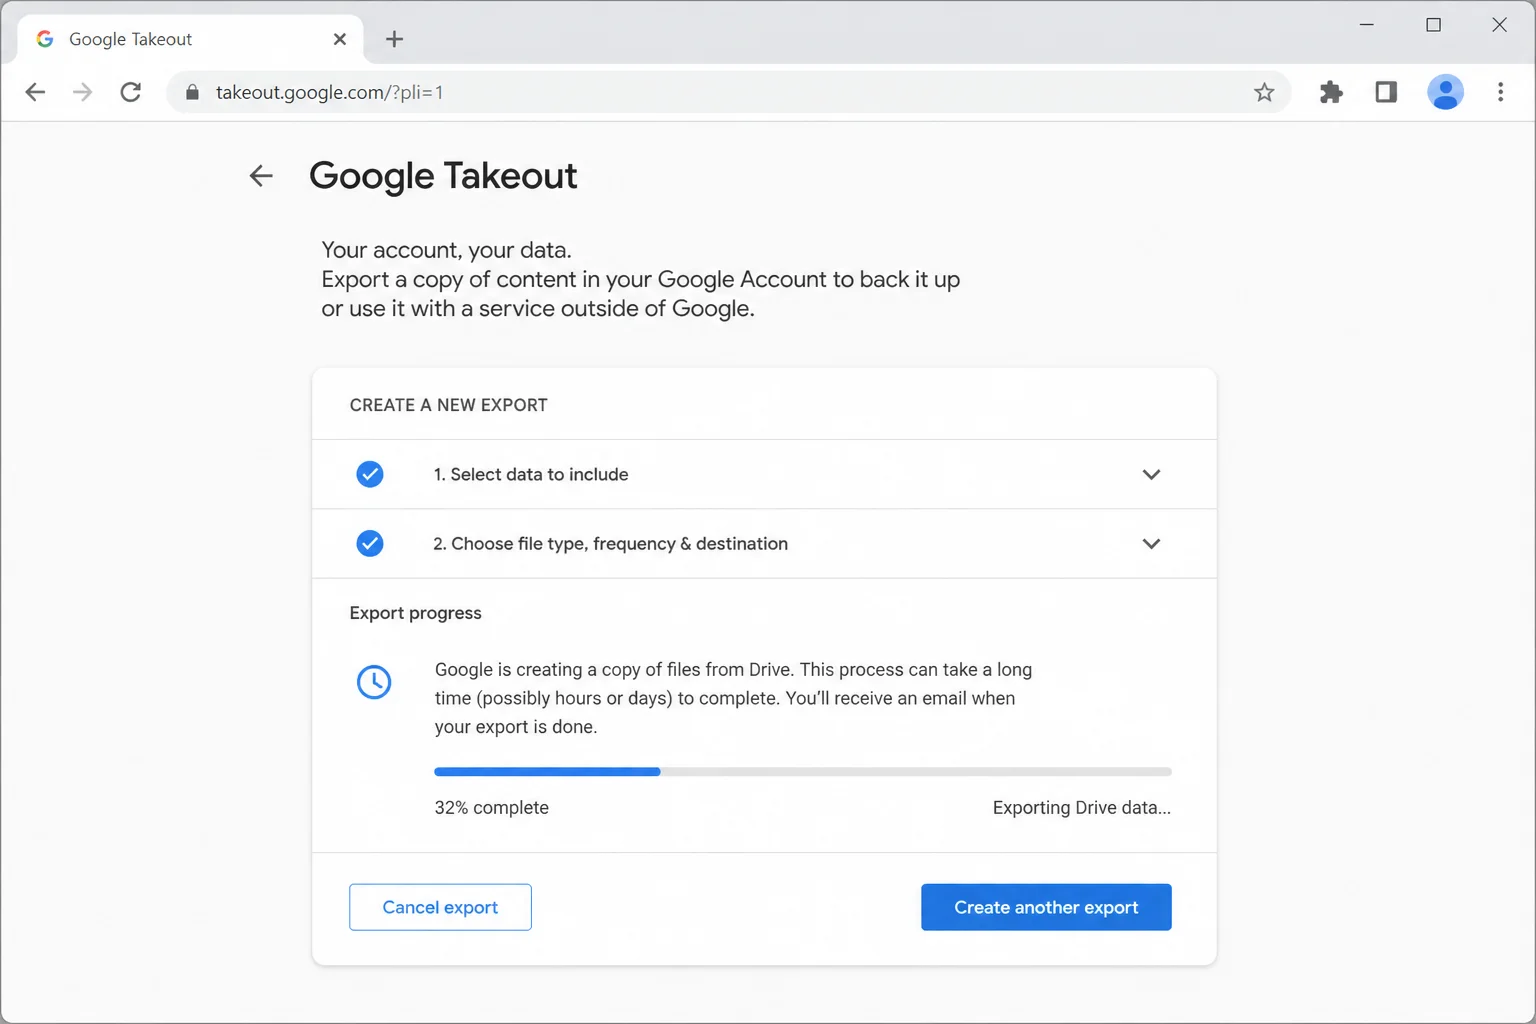Click the Google favicon on the tab
The width and height of the screenshot is (1536, 1024).
(x=45, y=39)
